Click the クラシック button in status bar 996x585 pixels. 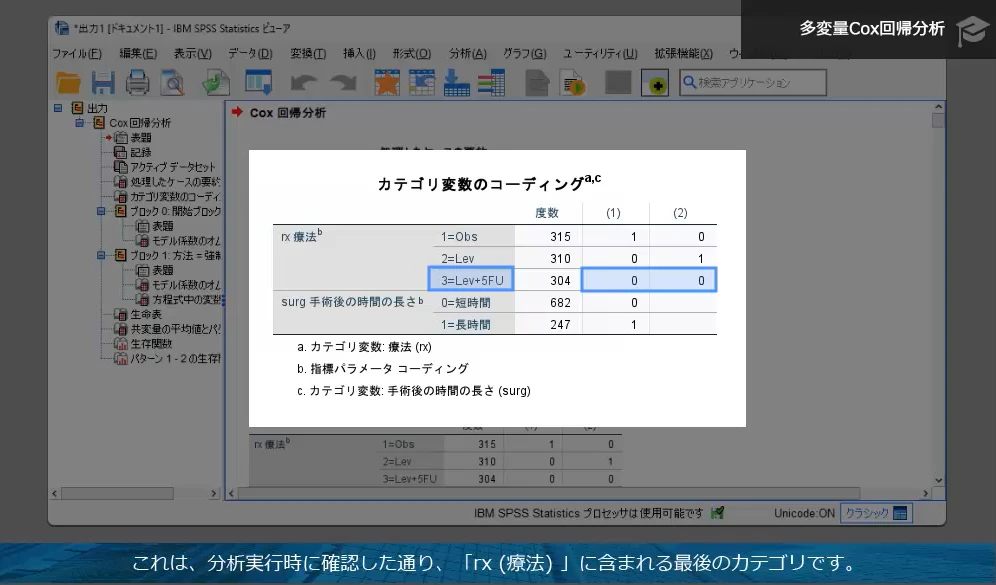(875, 513)
